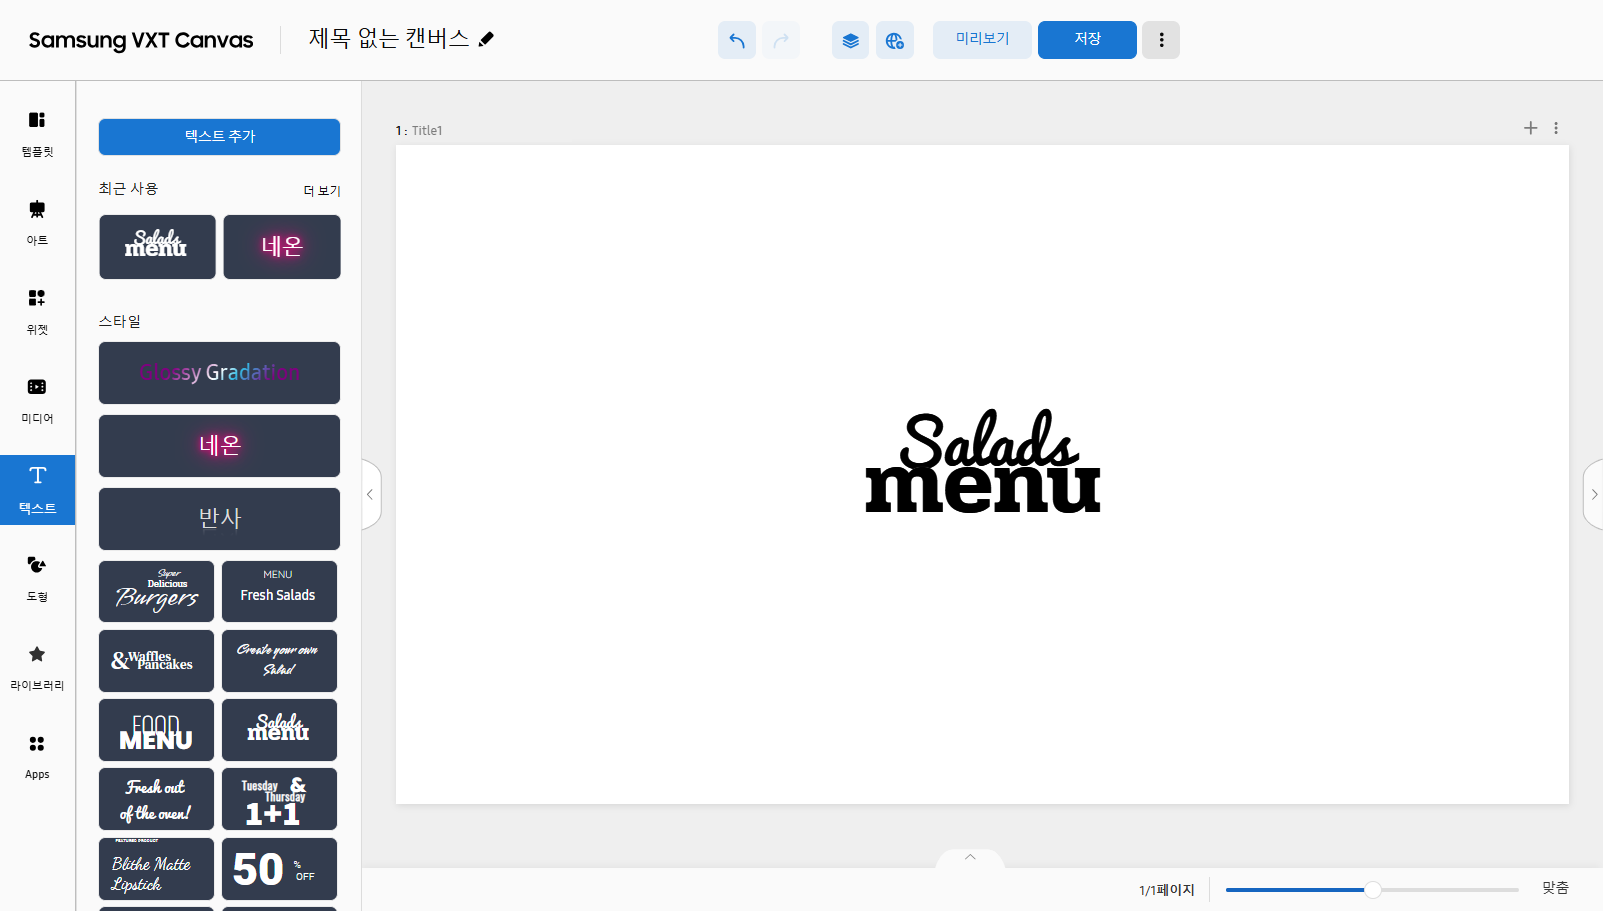Click the 더 보기 link
Screen dimensions: 1603x911
[x=322, y=191]
